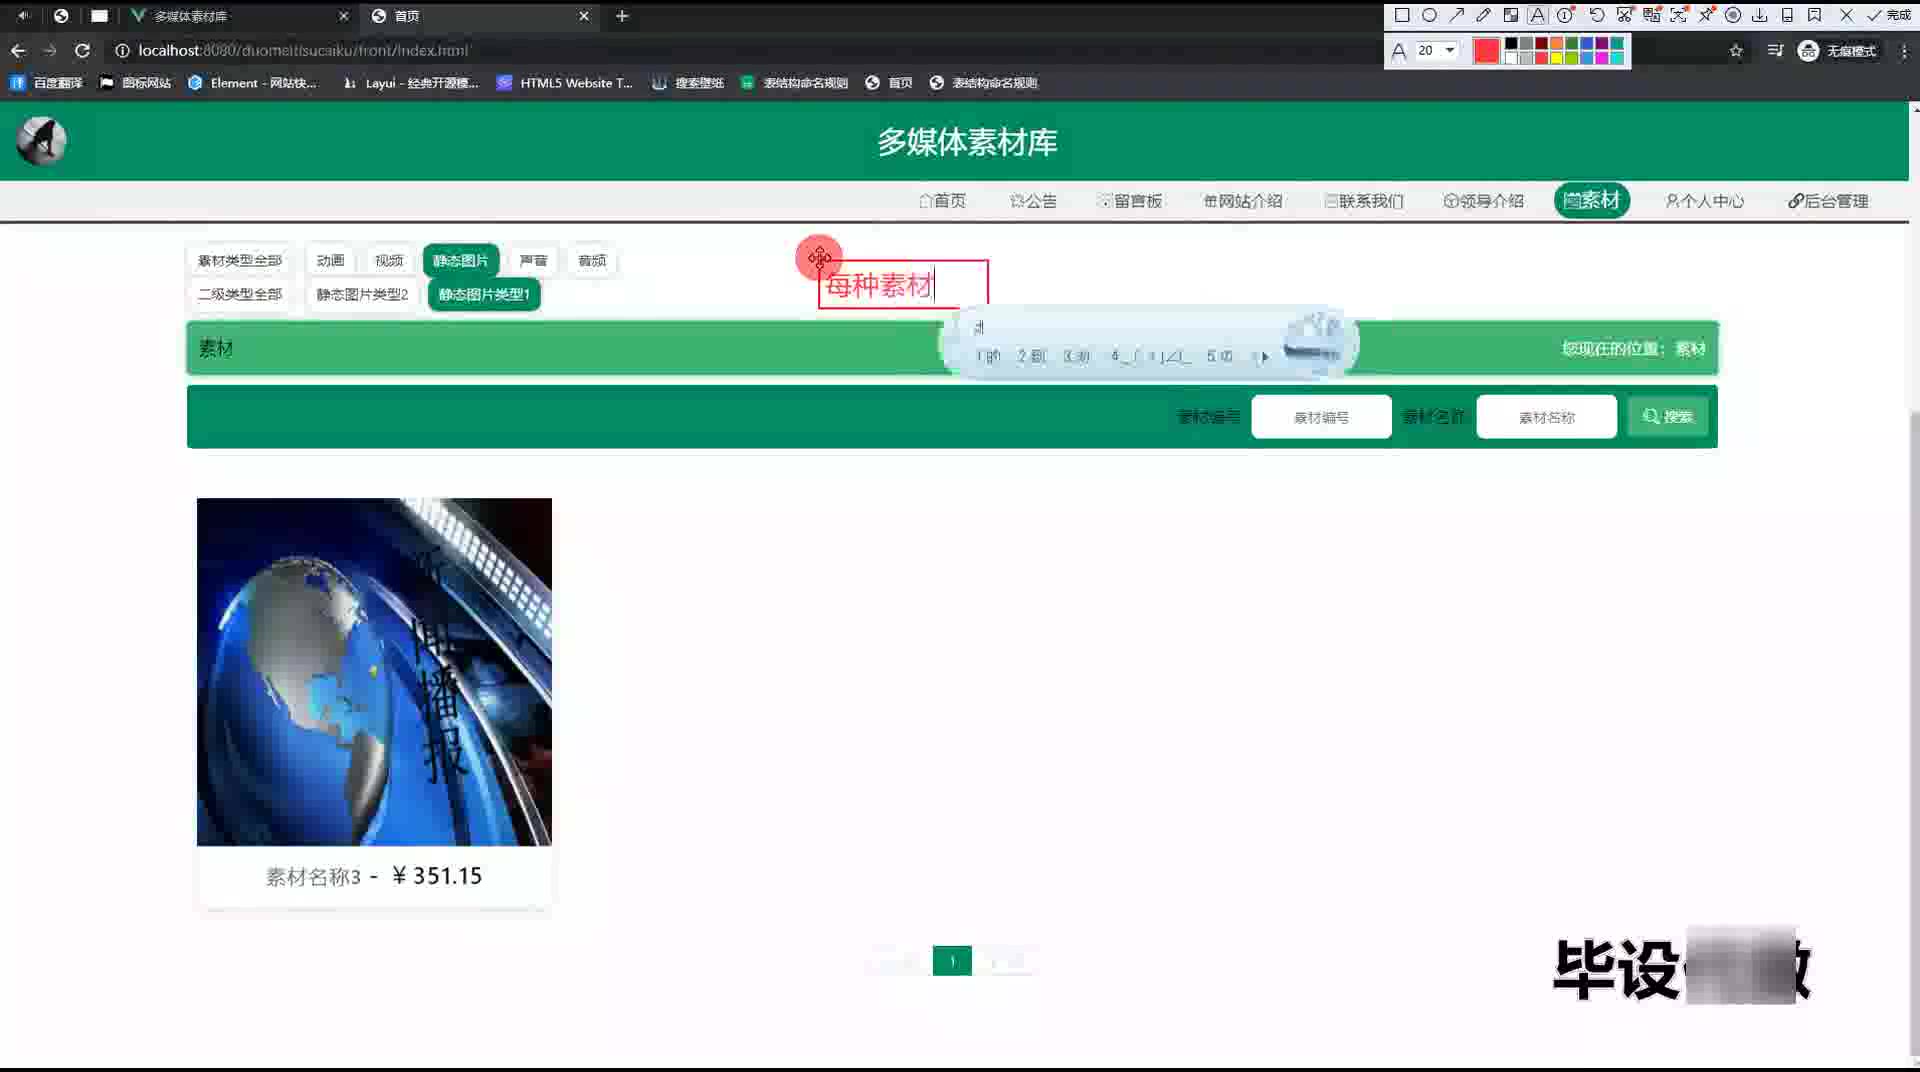The height and width of the screenshot is (1072, 1920).
Task: Choose the dark green color swatch
Action: (1571, 43)
